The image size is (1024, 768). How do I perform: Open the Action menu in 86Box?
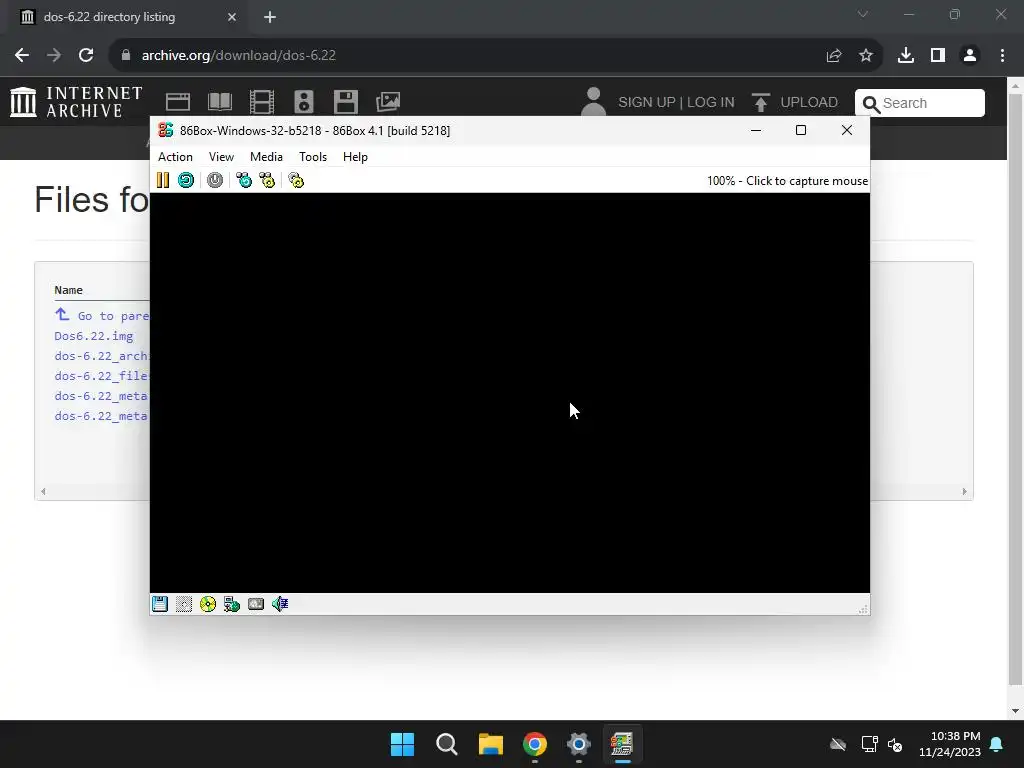pyautogui.click(x=175, y=157)
